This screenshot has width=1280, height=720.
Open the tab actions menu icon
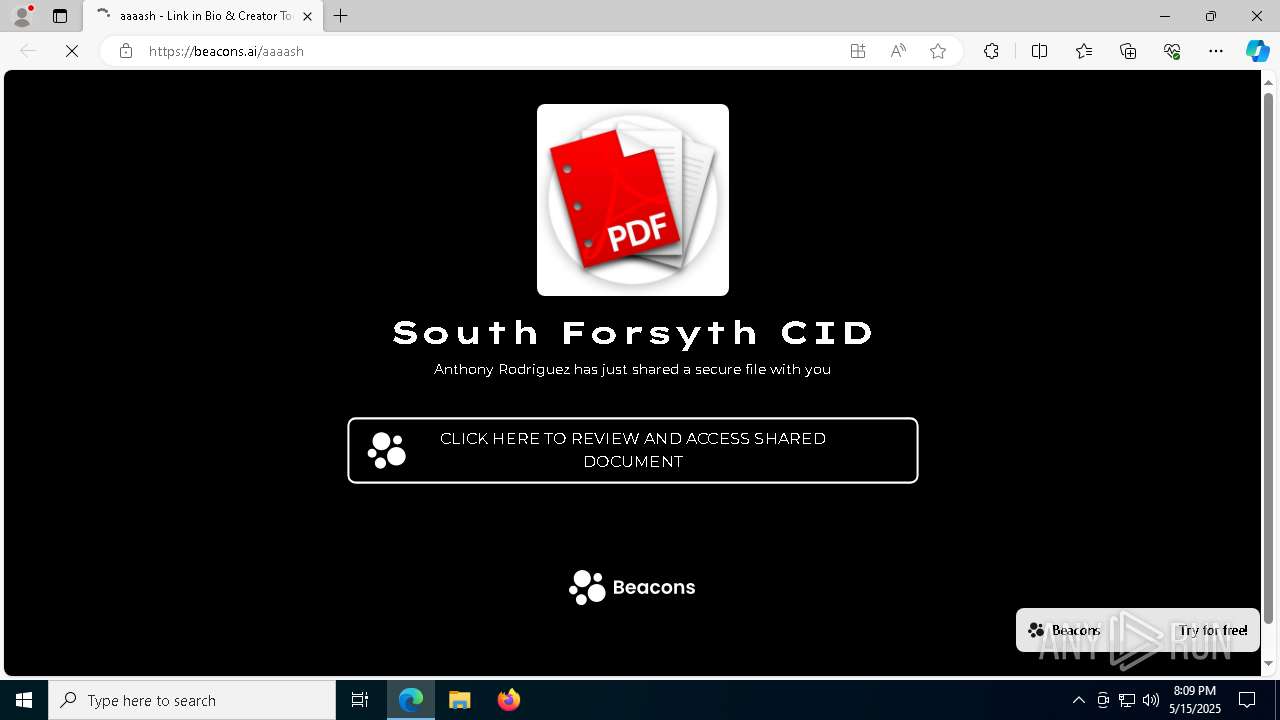60,16
